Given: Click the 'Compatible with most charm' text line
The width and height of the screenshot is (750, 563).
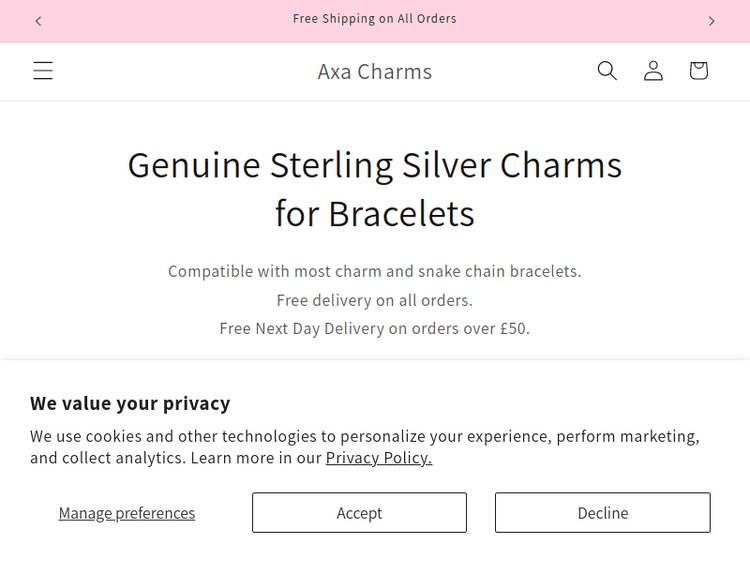Looking at the screenshot, I should coord(375,271).
